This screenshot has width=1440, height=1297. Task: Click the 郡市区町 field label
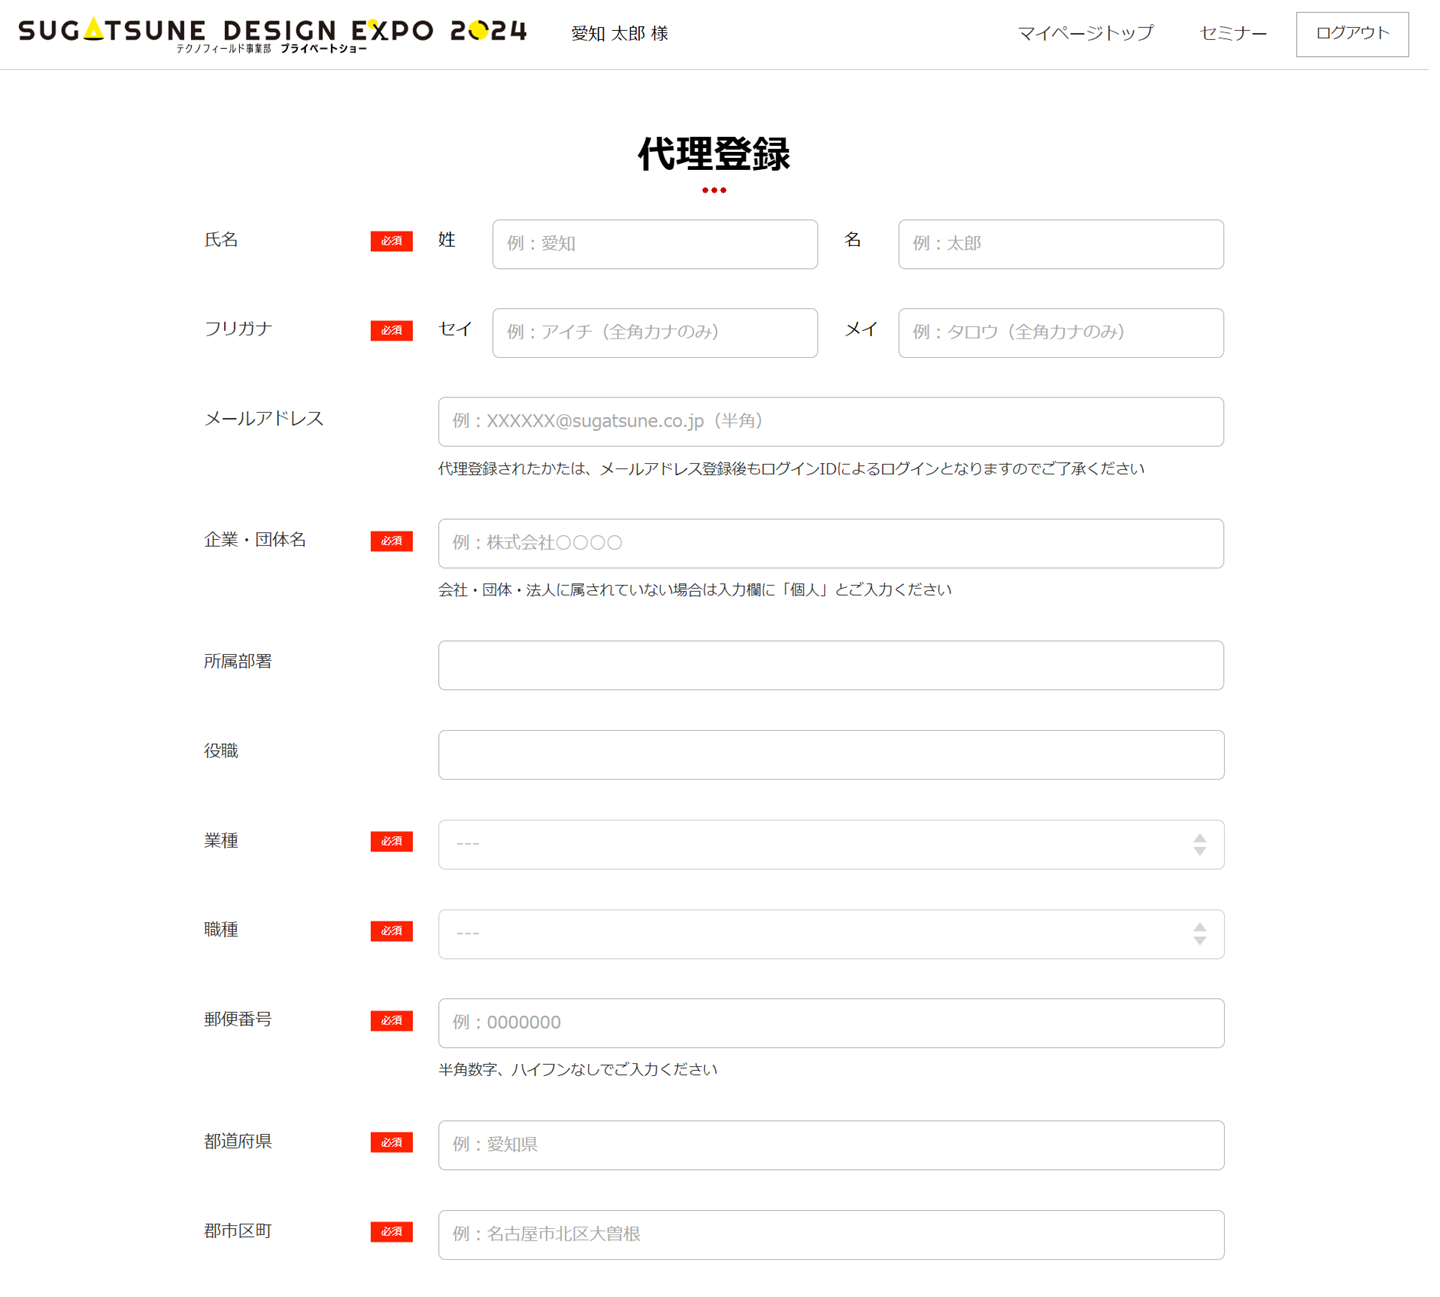238,1231
